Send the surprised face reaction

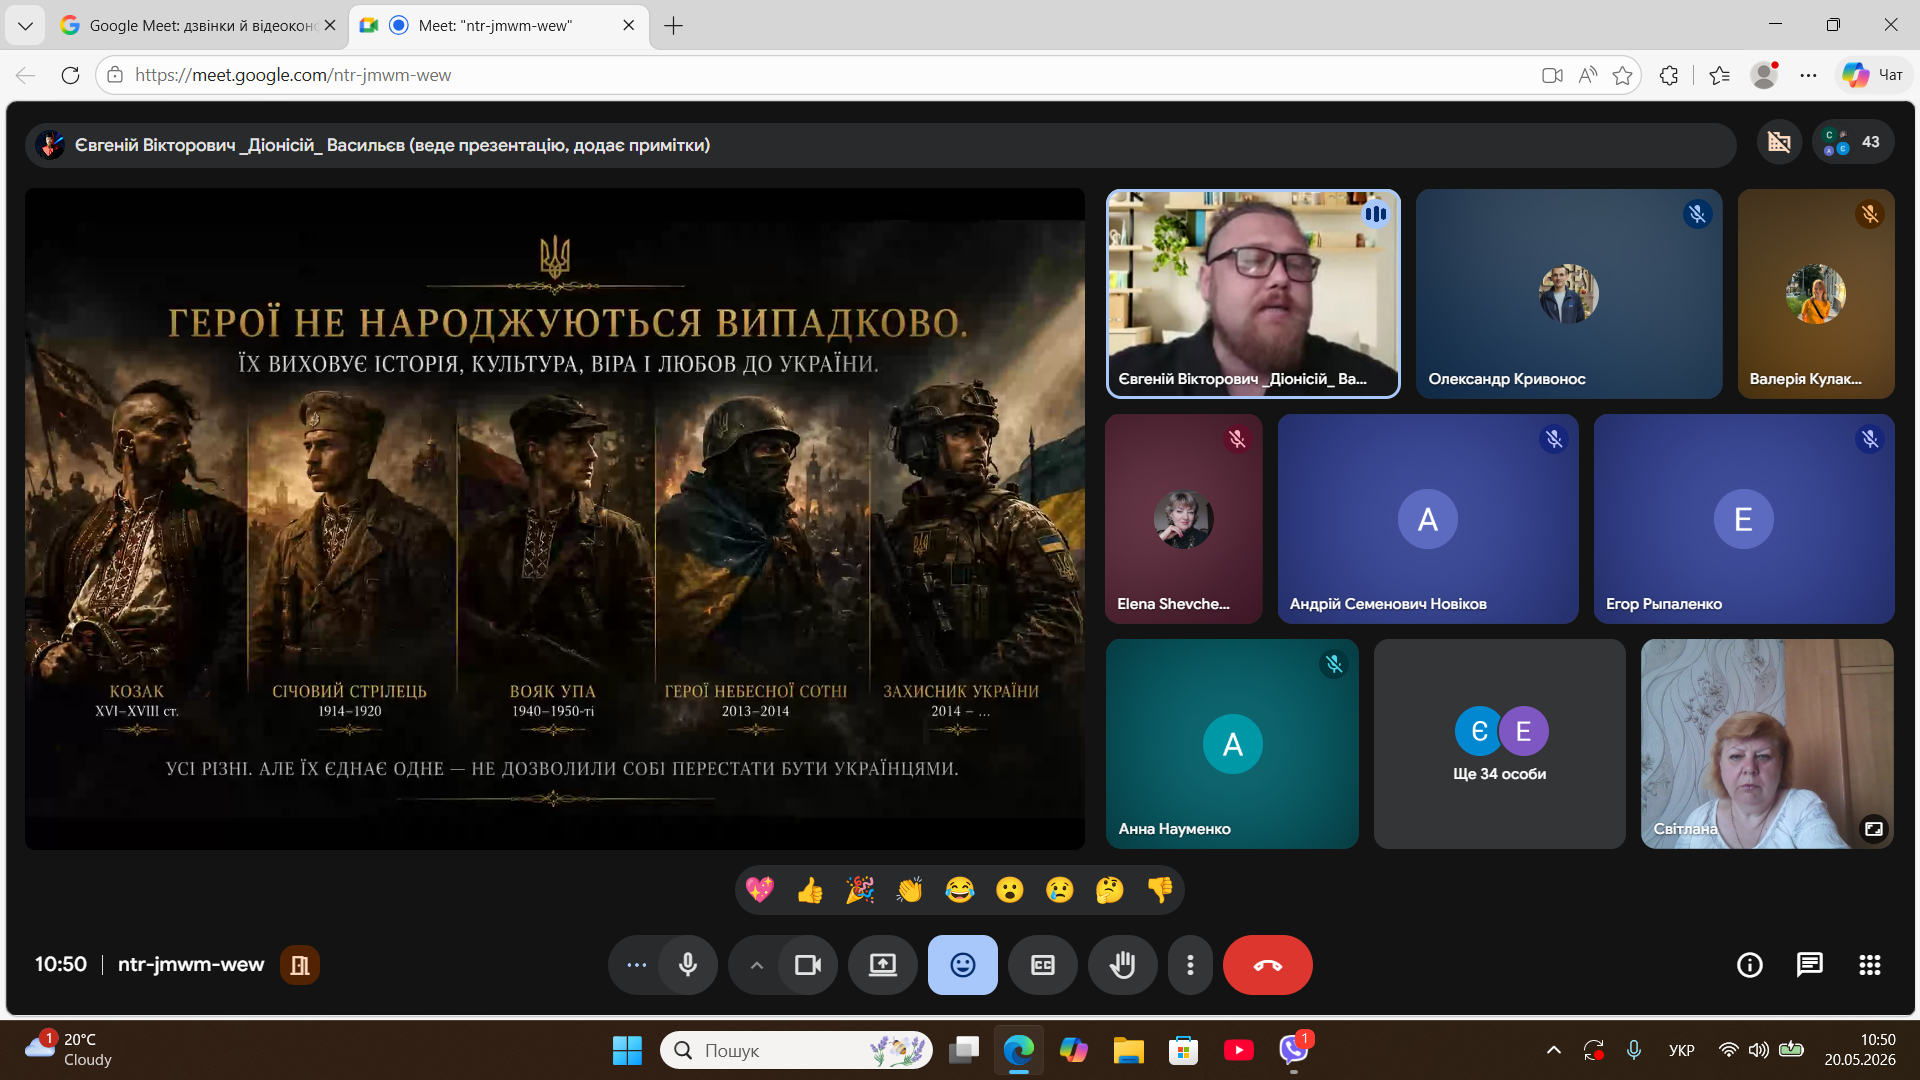(1010, 890)
